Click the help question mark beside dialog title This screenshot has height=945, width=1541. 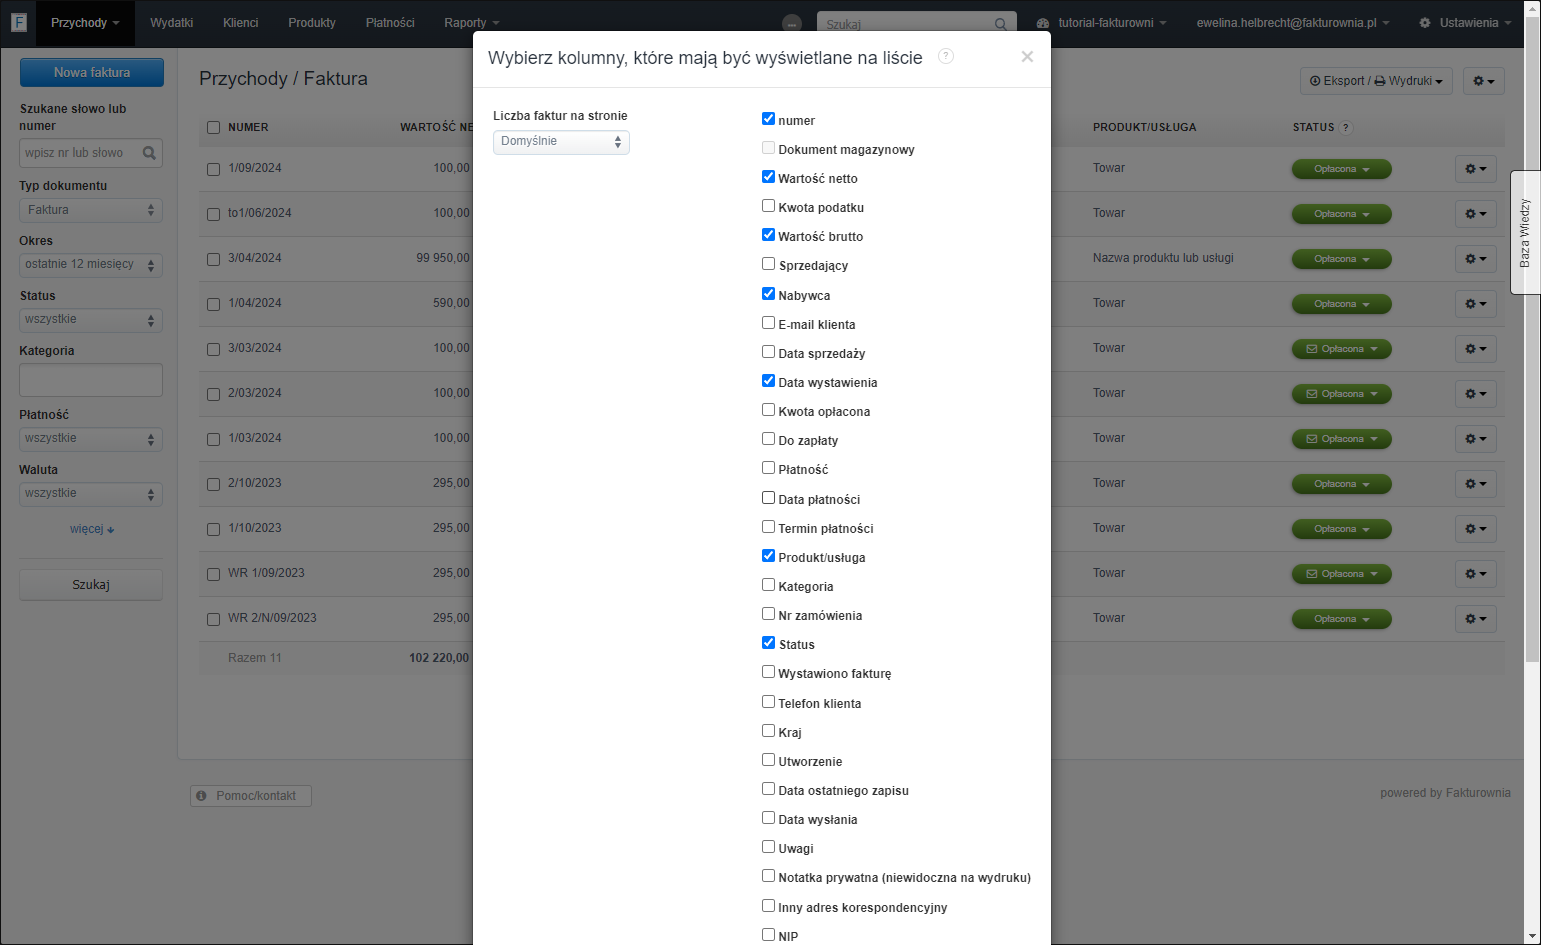pyautogui.click(x=946, y=56)
